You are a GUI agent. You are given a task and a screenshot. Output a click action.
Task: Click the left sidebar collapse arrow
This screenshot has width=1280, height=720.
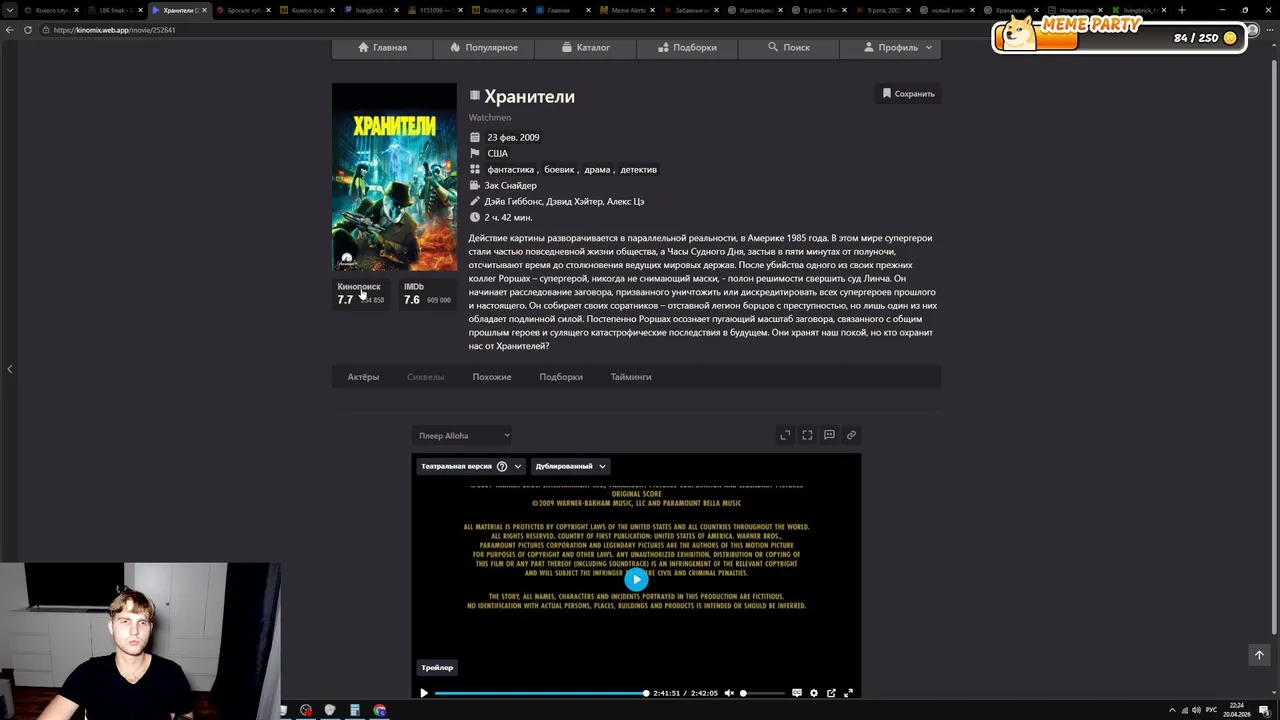coord(10,369)
